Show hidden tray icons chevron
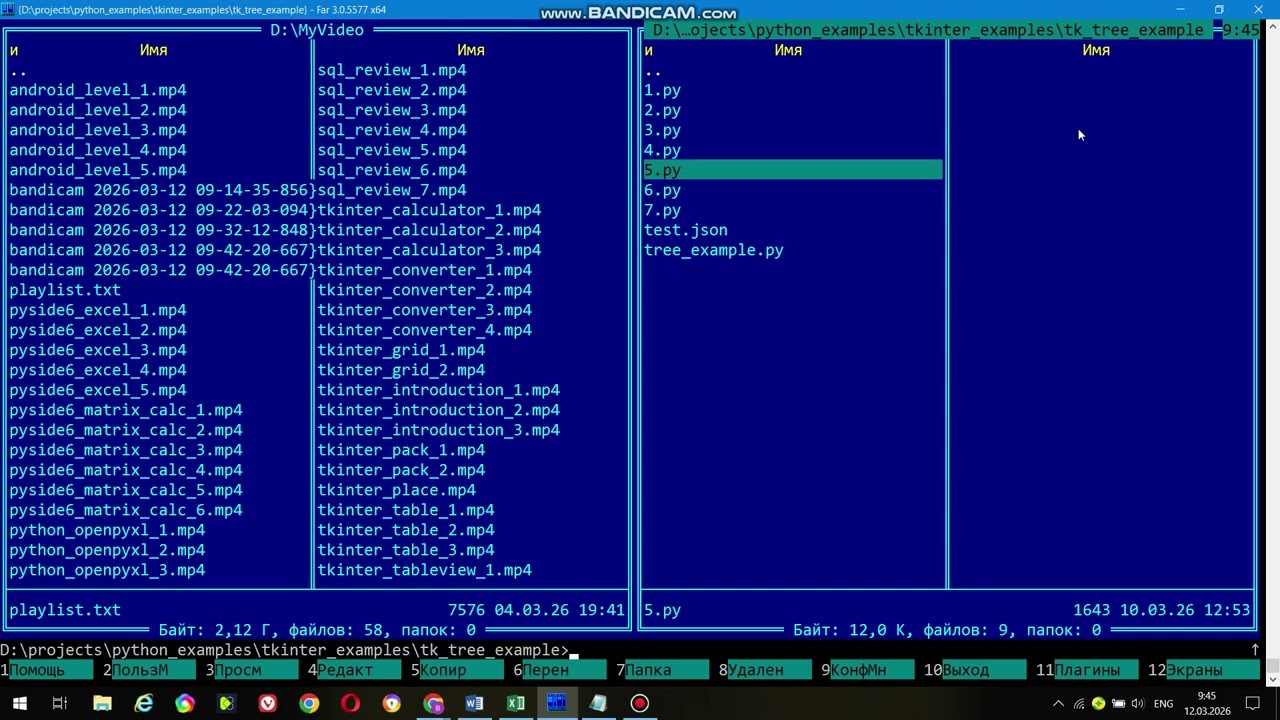Viewport: 1280px width, 720px height. 1058,704
